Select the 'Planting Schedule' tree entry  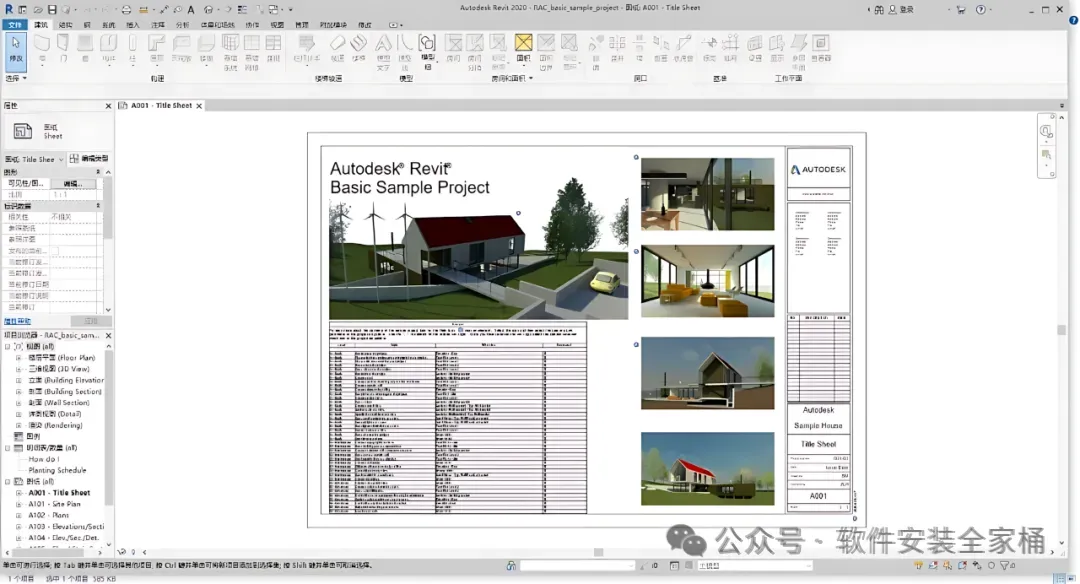coord(57,470)
